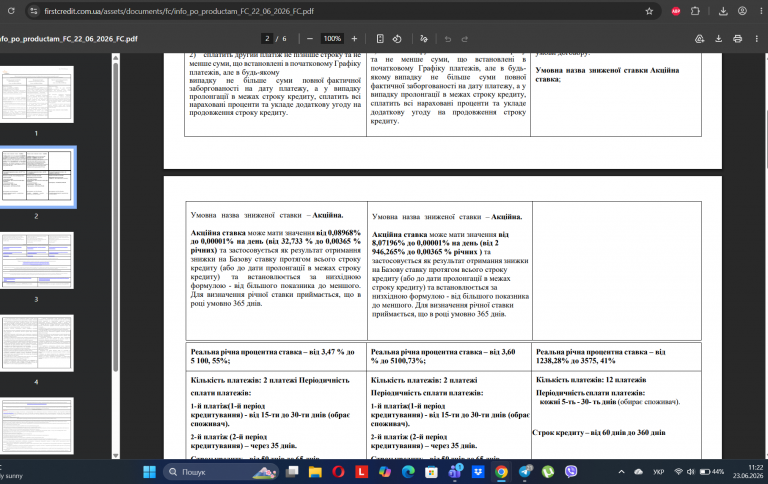Click the current page number field
The height and width of the screenshot is (484, 768).
(x=267, y=39)
